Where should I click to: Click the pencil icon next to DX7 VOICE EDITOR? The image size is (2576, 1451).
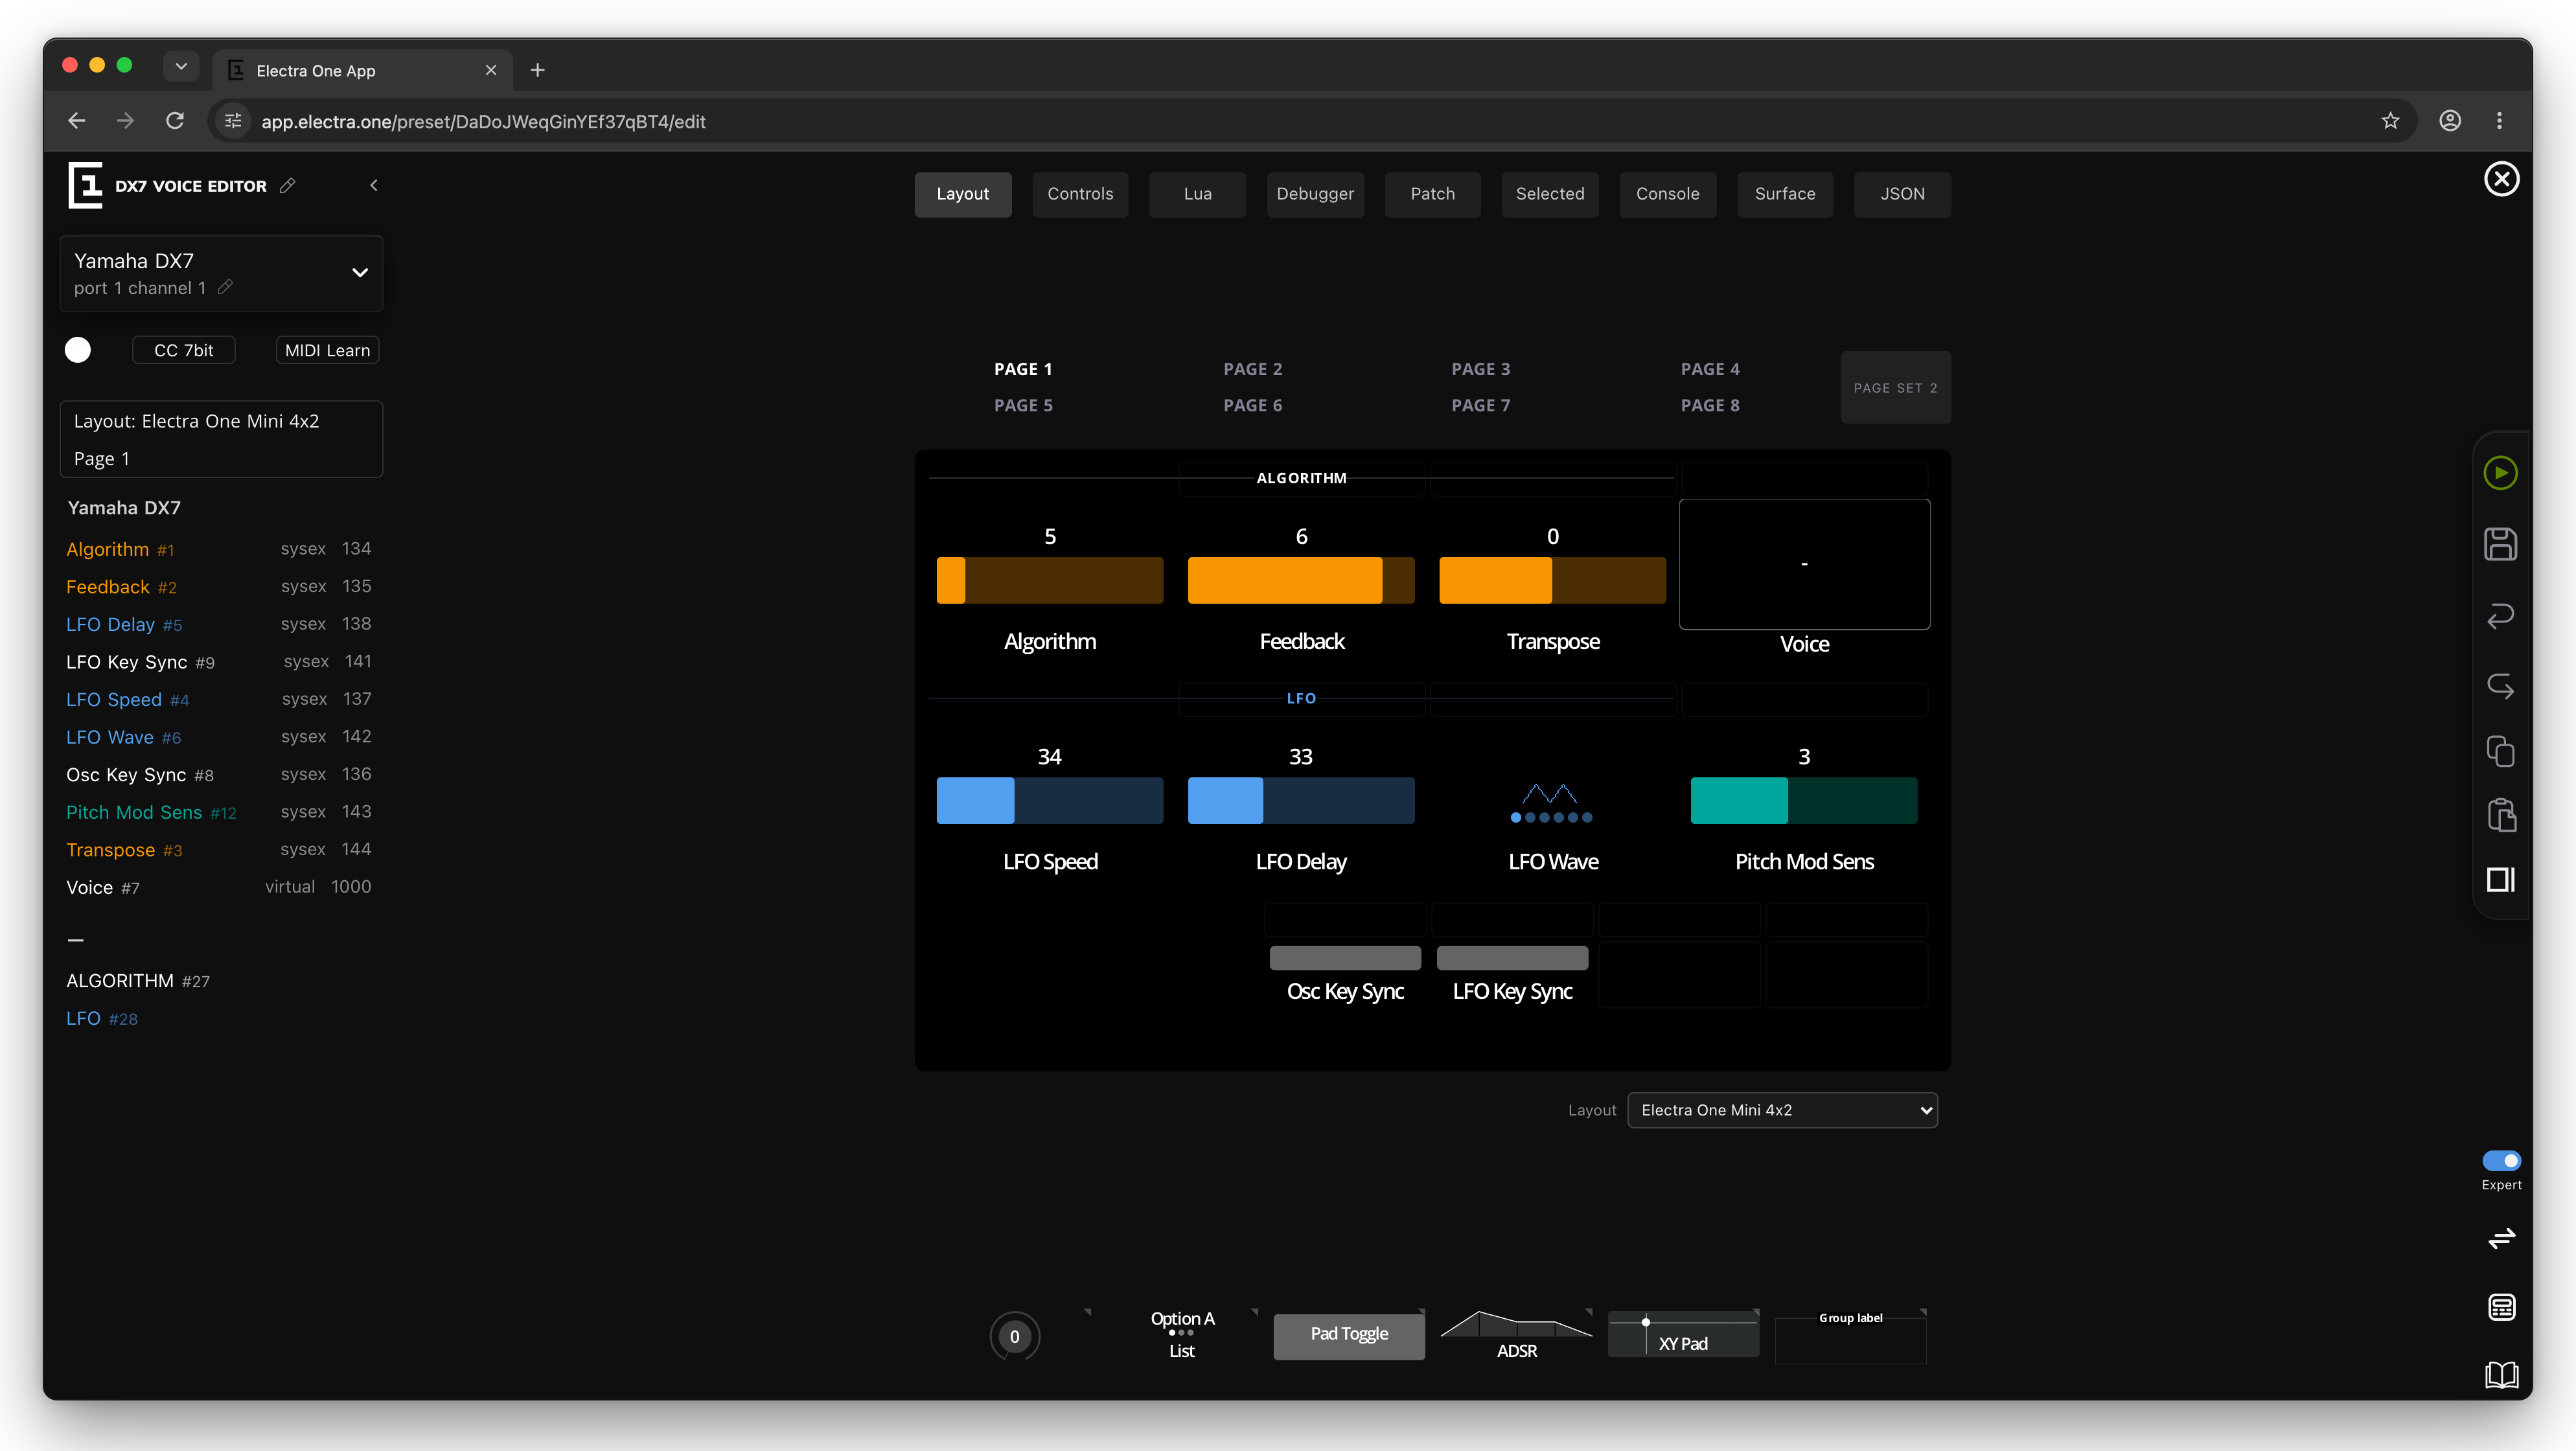click(x=287, y=186)
